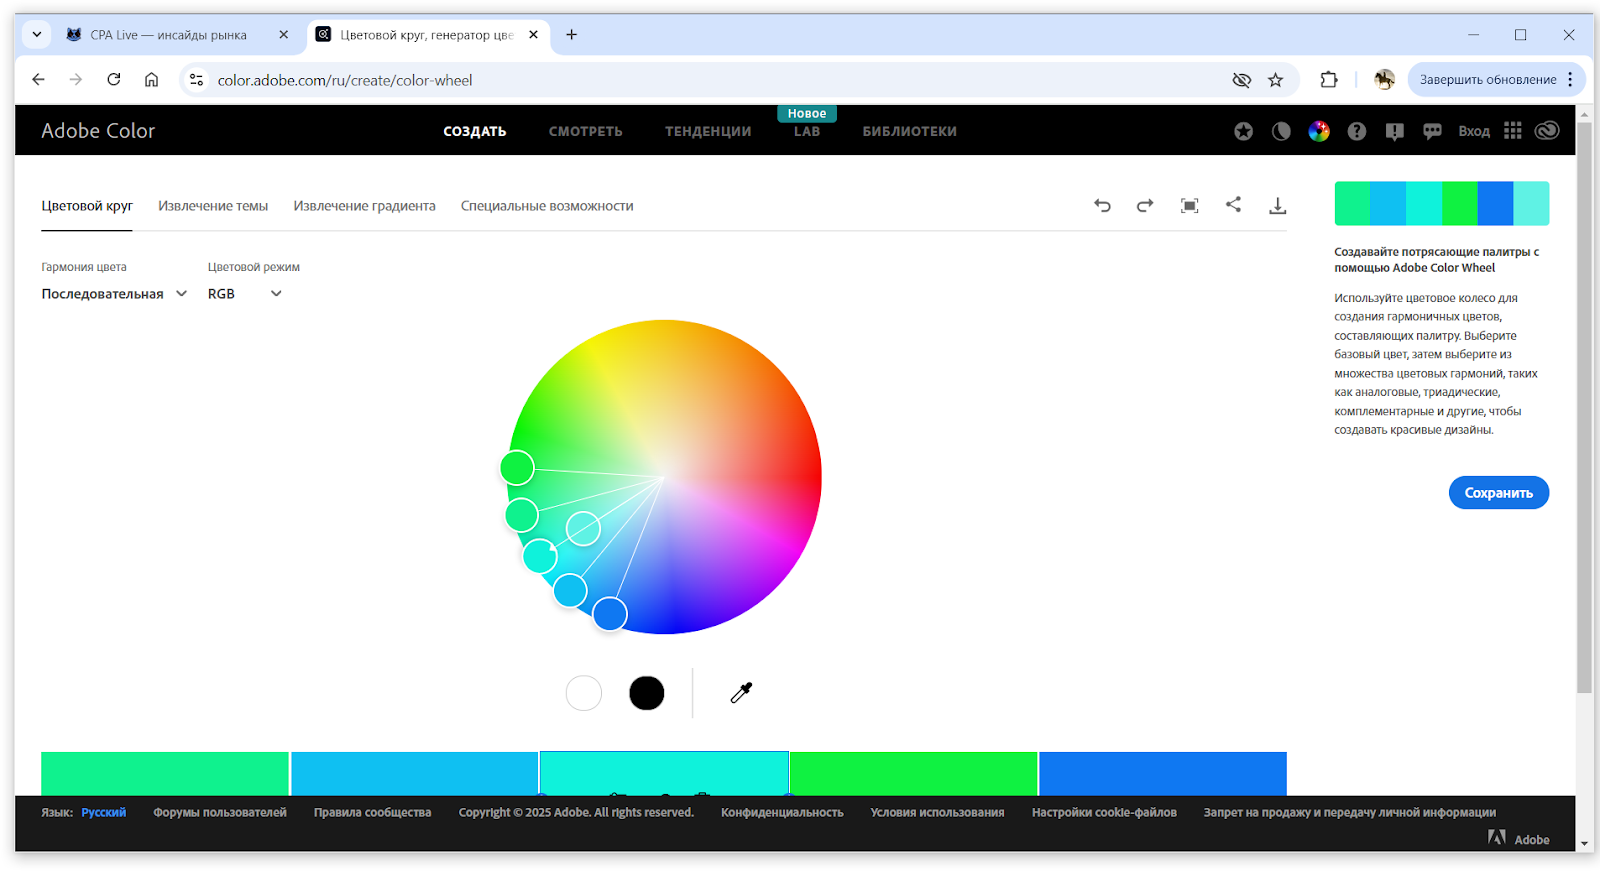Image resolution: width=1600 pixels, height=871 pixels.
Task: Reload the page
Action: pyautogui.click(x=114, y=79)
